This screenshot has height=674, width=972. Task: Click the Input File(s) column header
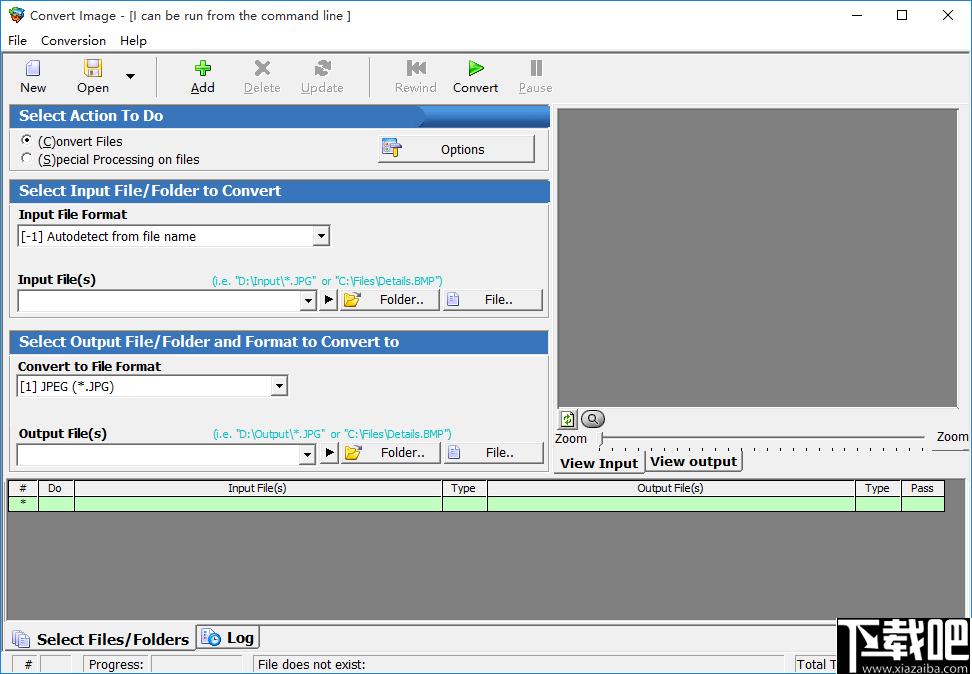click(x=258, y=488)
